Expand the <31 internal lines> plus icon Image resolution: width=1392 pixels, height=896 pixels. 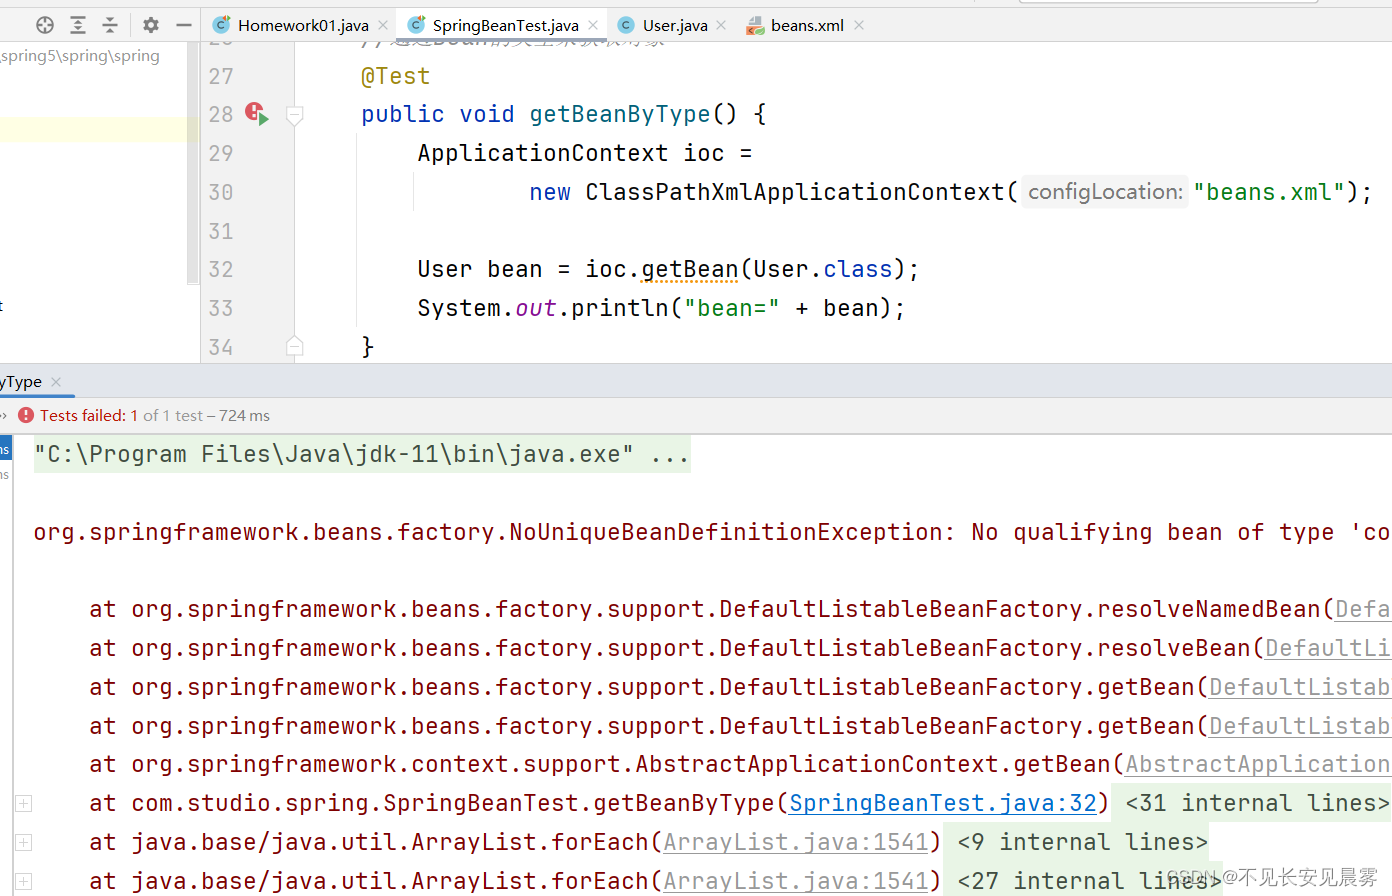[x=22, y=803]
